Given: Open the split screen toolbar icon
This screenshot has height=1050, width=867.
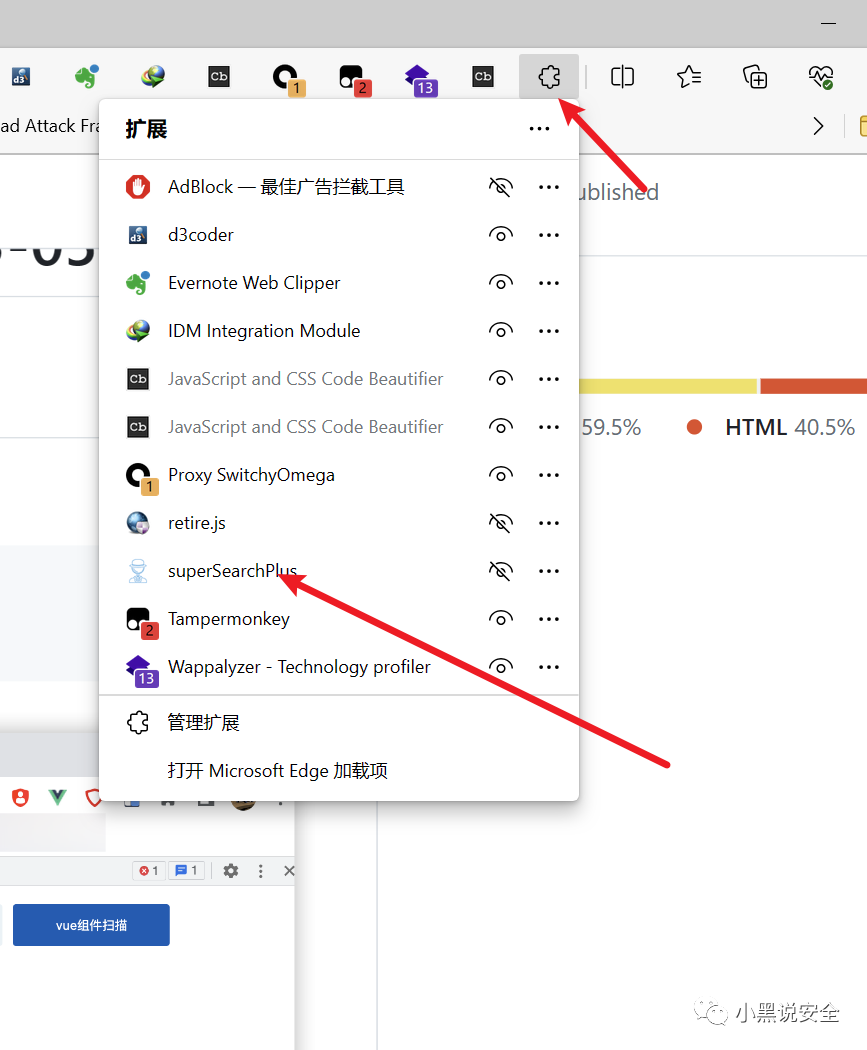Looking at the screenshot, I should click(x=622, y=77).
